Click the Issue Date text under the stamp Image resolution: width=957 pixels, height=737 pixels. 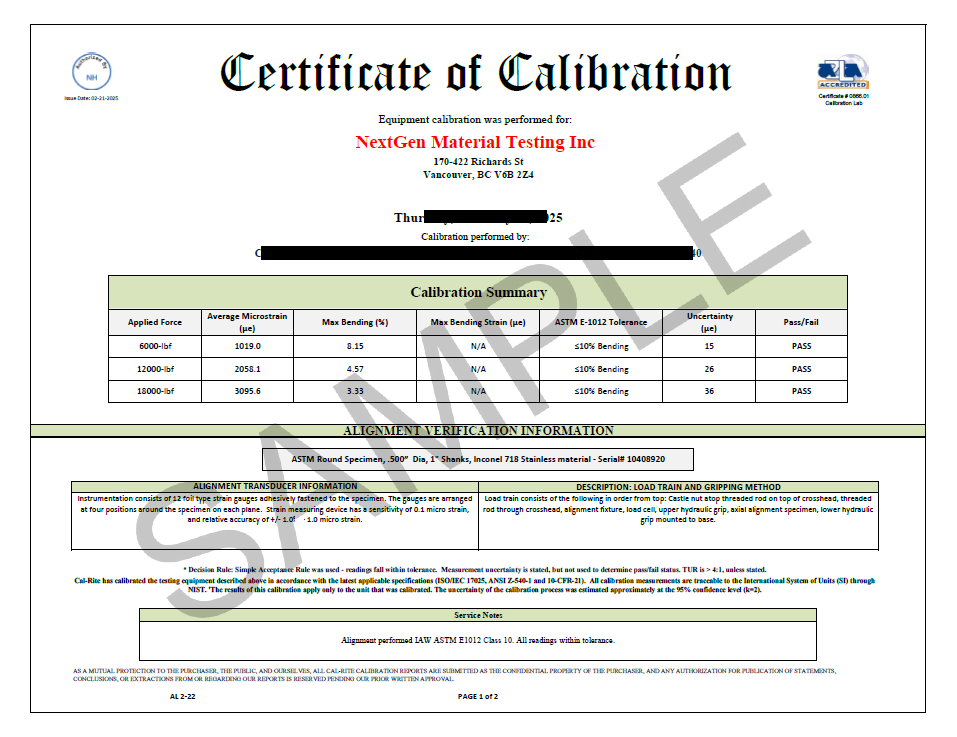click(92, 98)
